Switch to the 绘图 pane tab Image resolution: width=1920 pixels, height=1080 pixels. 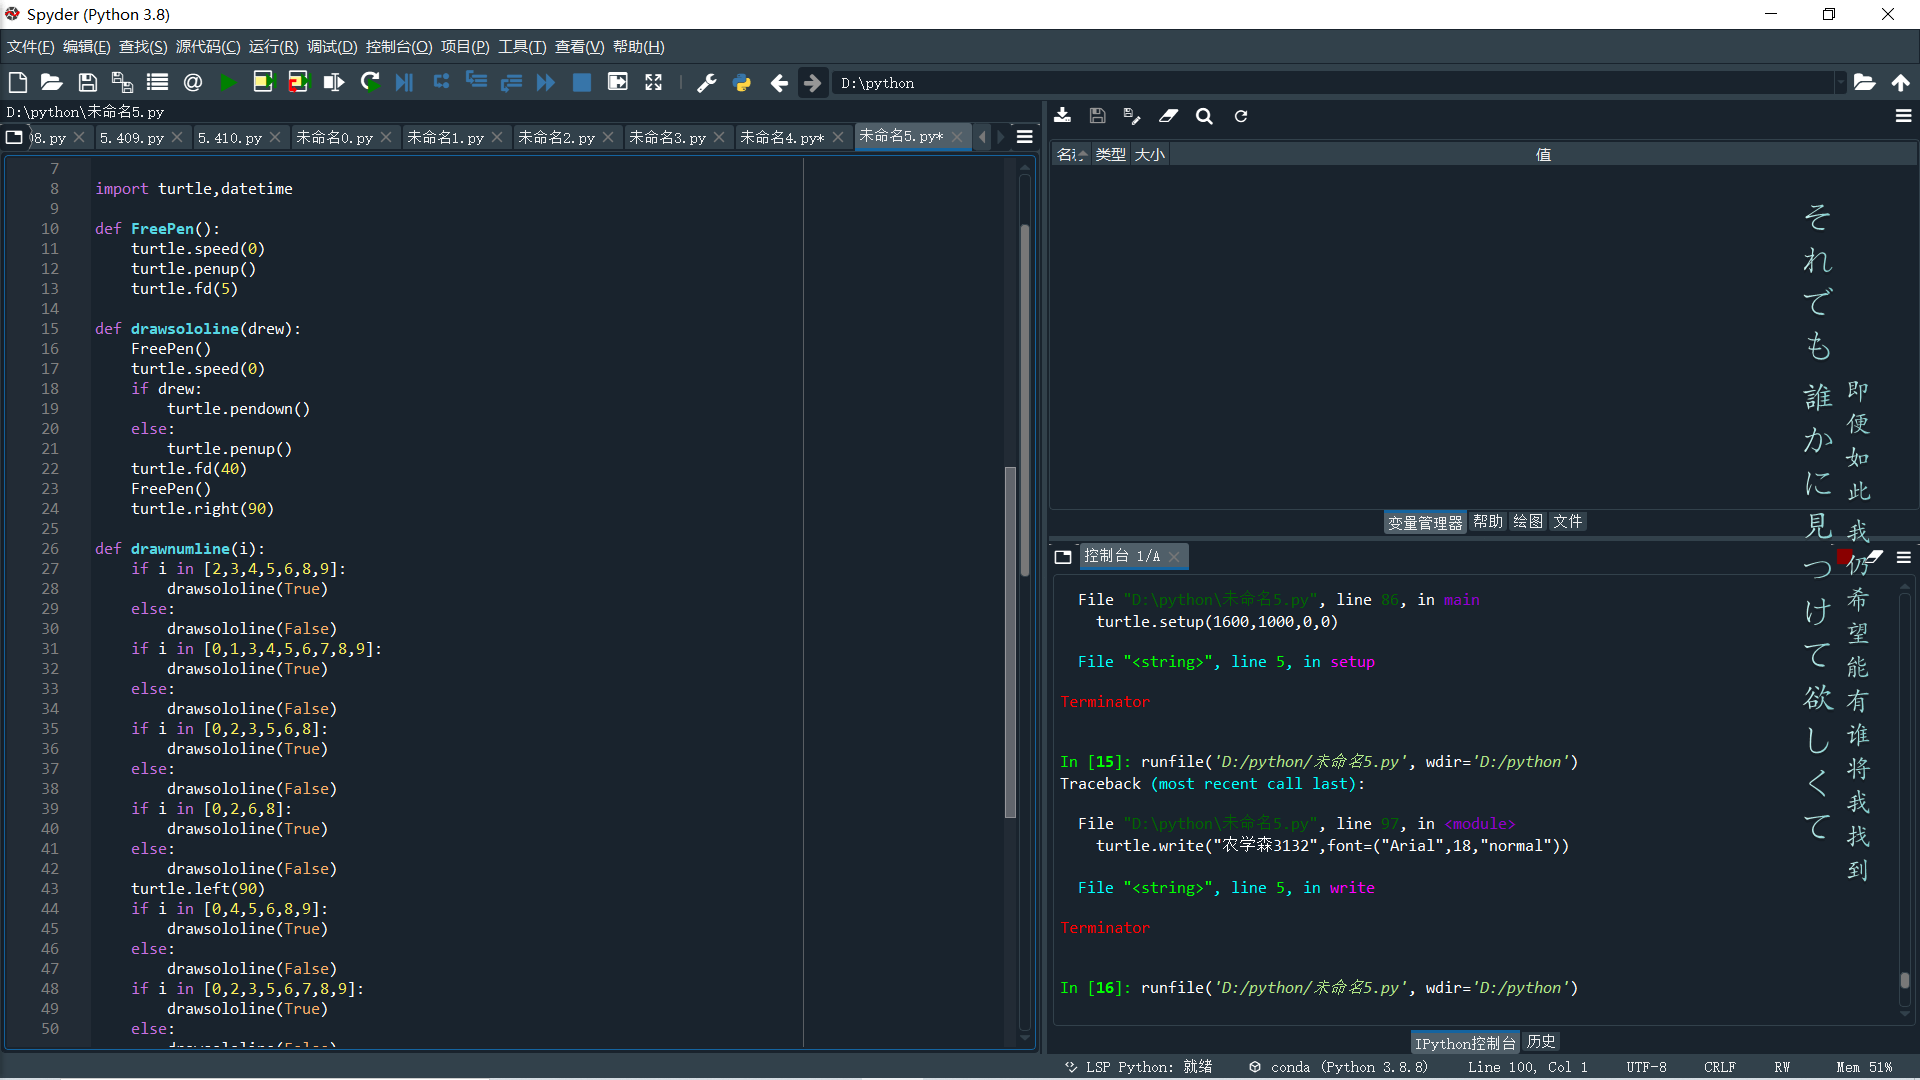click(x=1527, y=522)
